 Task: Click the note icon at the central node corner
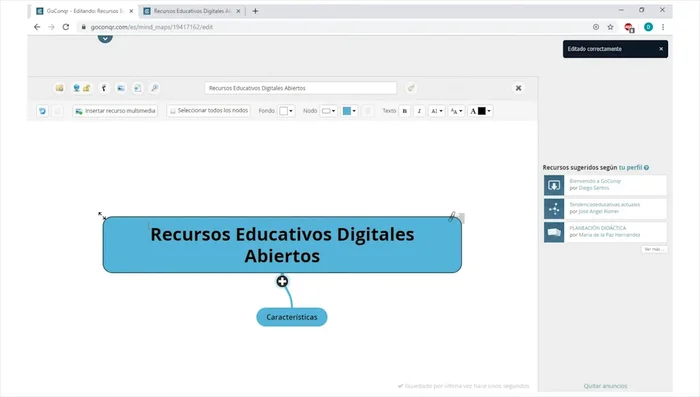coord(461,218)
